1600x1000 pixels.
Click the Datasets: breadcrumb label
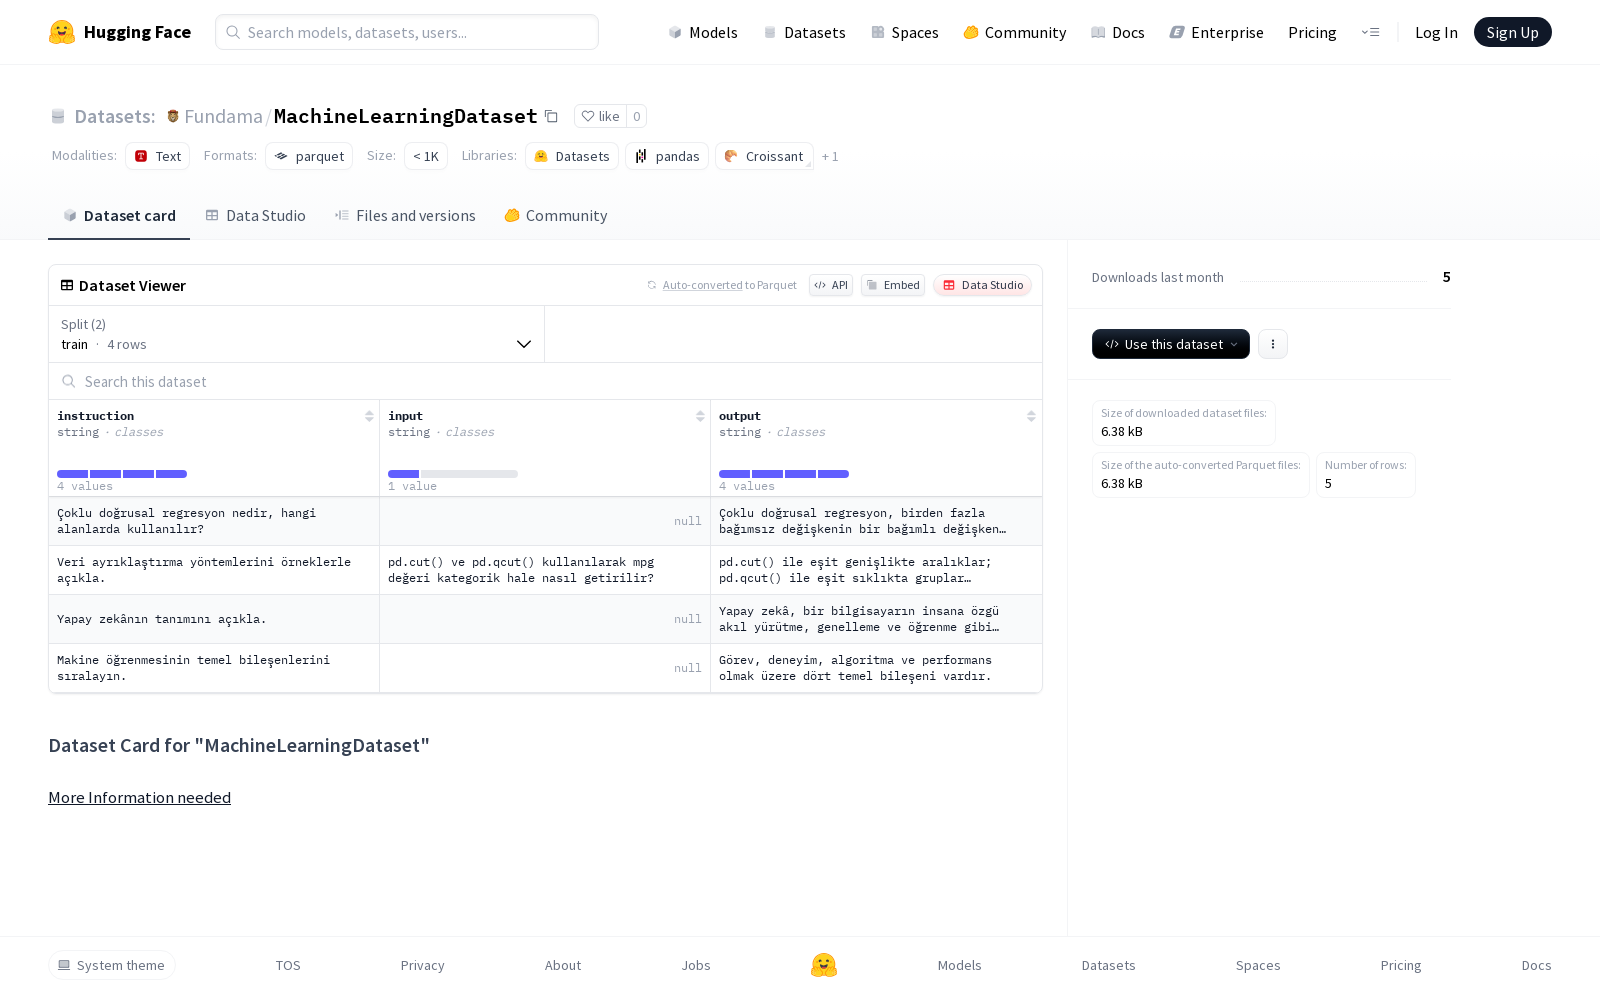[x=115, y=116]
